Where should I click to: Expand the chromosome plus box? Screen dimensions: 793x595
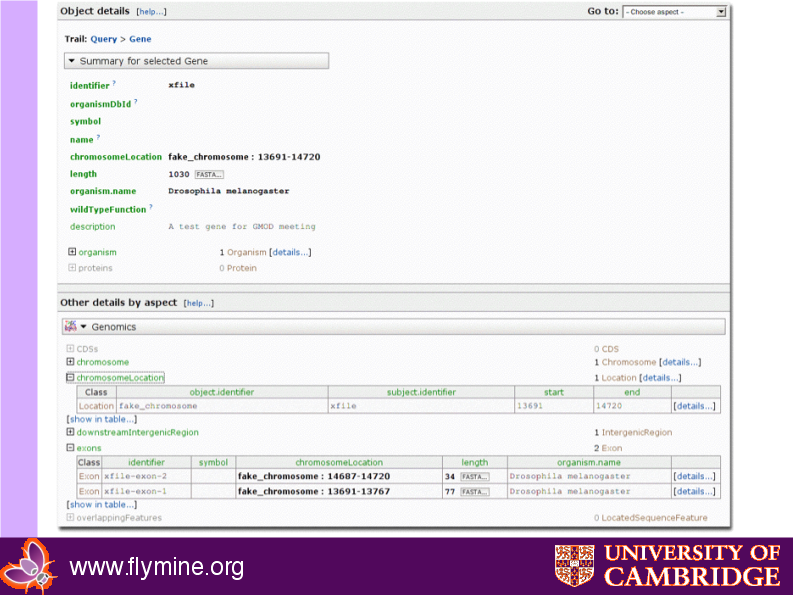tap(70, 361)
